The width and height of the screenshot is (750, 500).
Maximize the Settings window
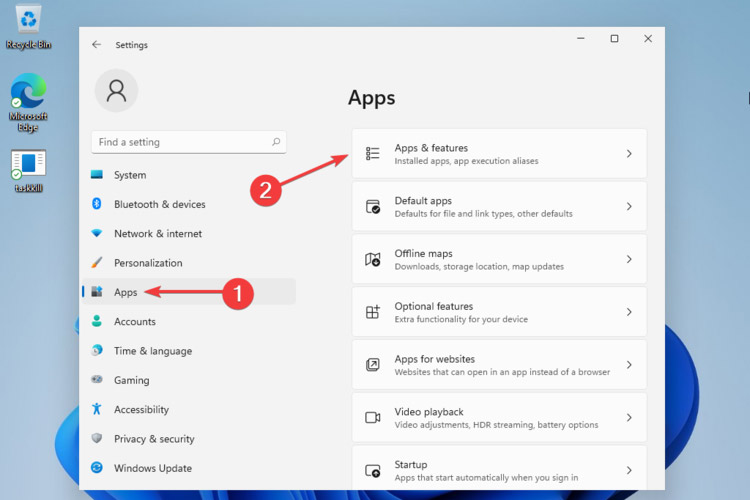click(614, 38)
